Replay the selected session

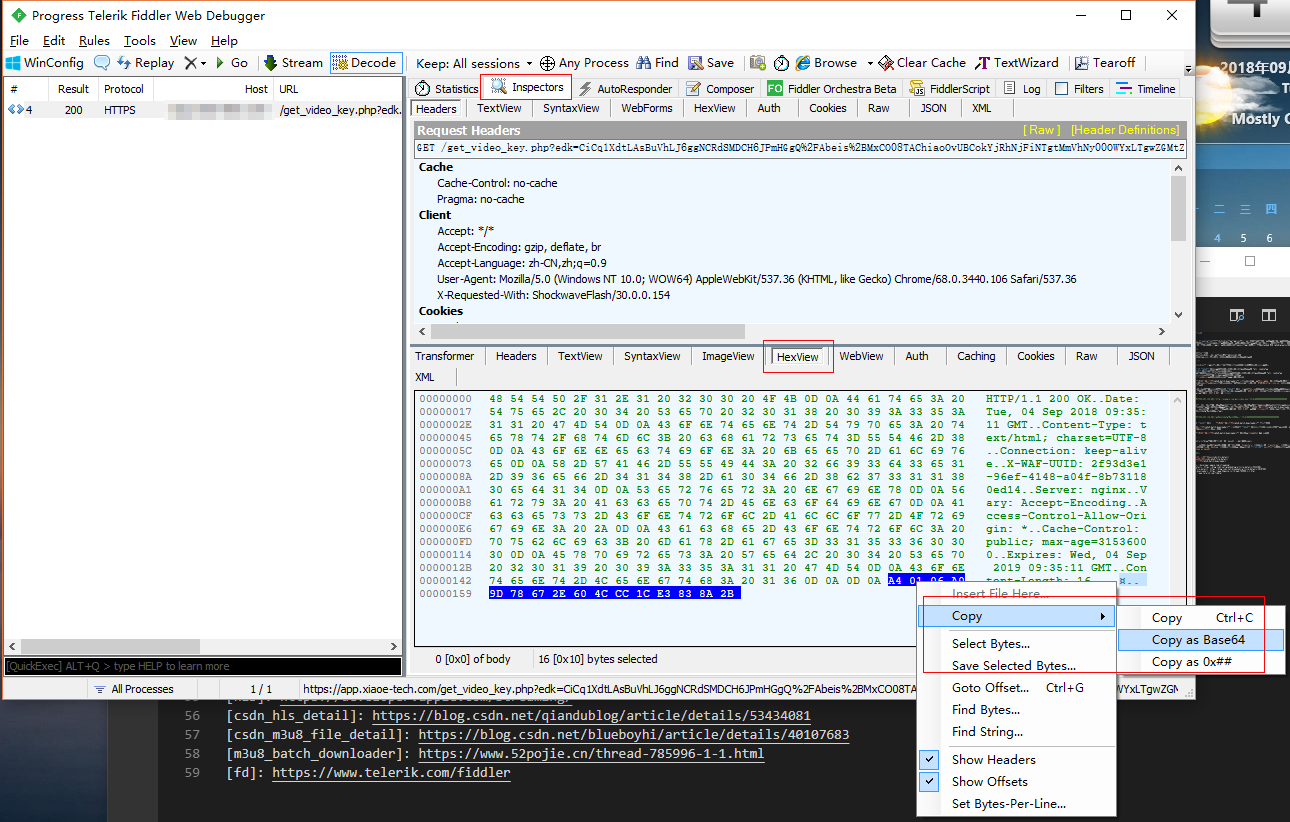(146, 62)
